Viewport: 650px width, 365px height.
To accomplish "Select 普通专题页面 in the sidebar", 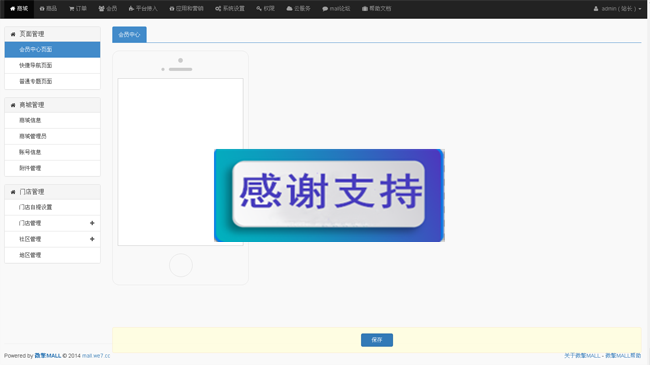I will point(52,81).
